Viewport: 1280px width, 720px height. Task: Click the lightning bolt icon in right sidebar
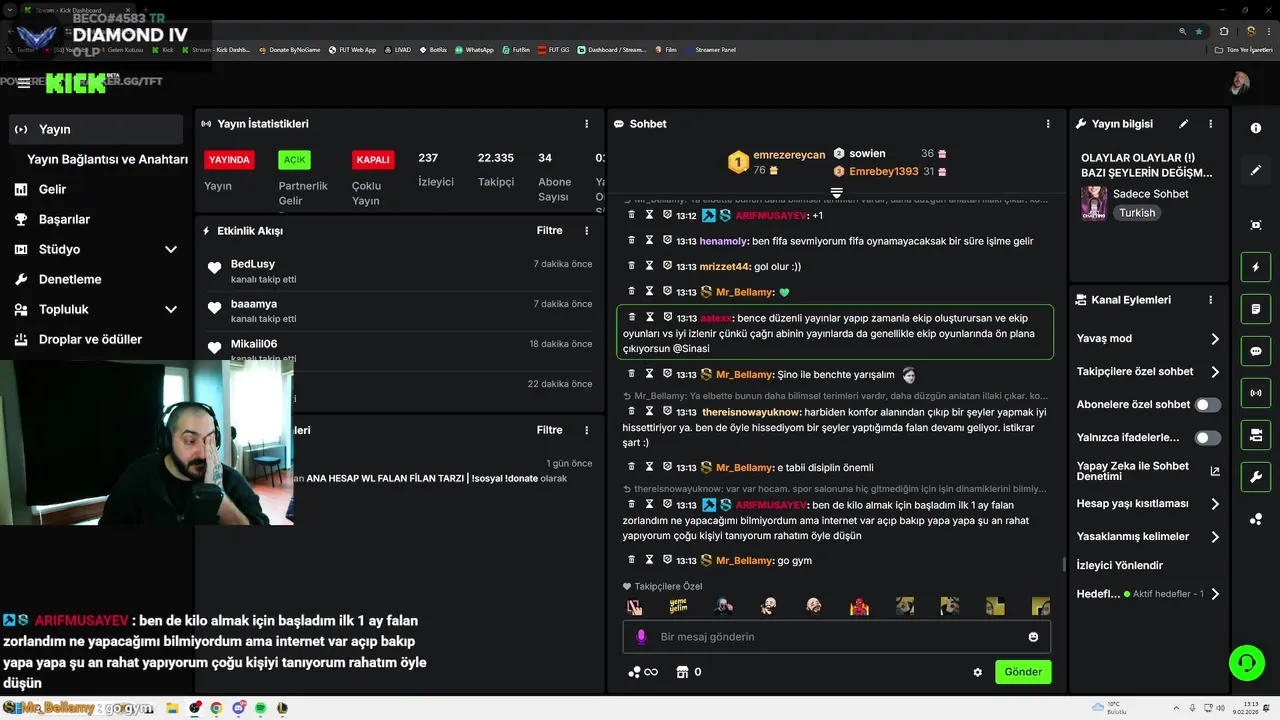click(1256, 267)
